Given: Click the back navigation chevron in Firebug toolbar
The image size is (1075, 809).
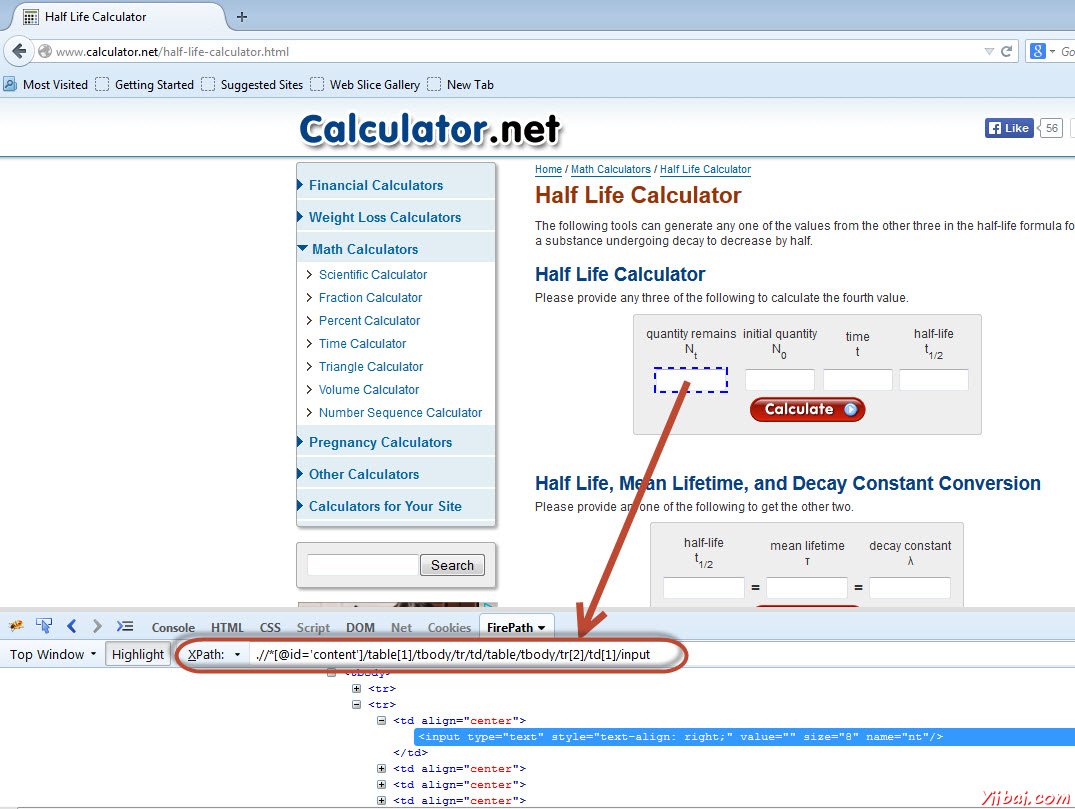Looking at the screenshot, I should click(71, 625).
